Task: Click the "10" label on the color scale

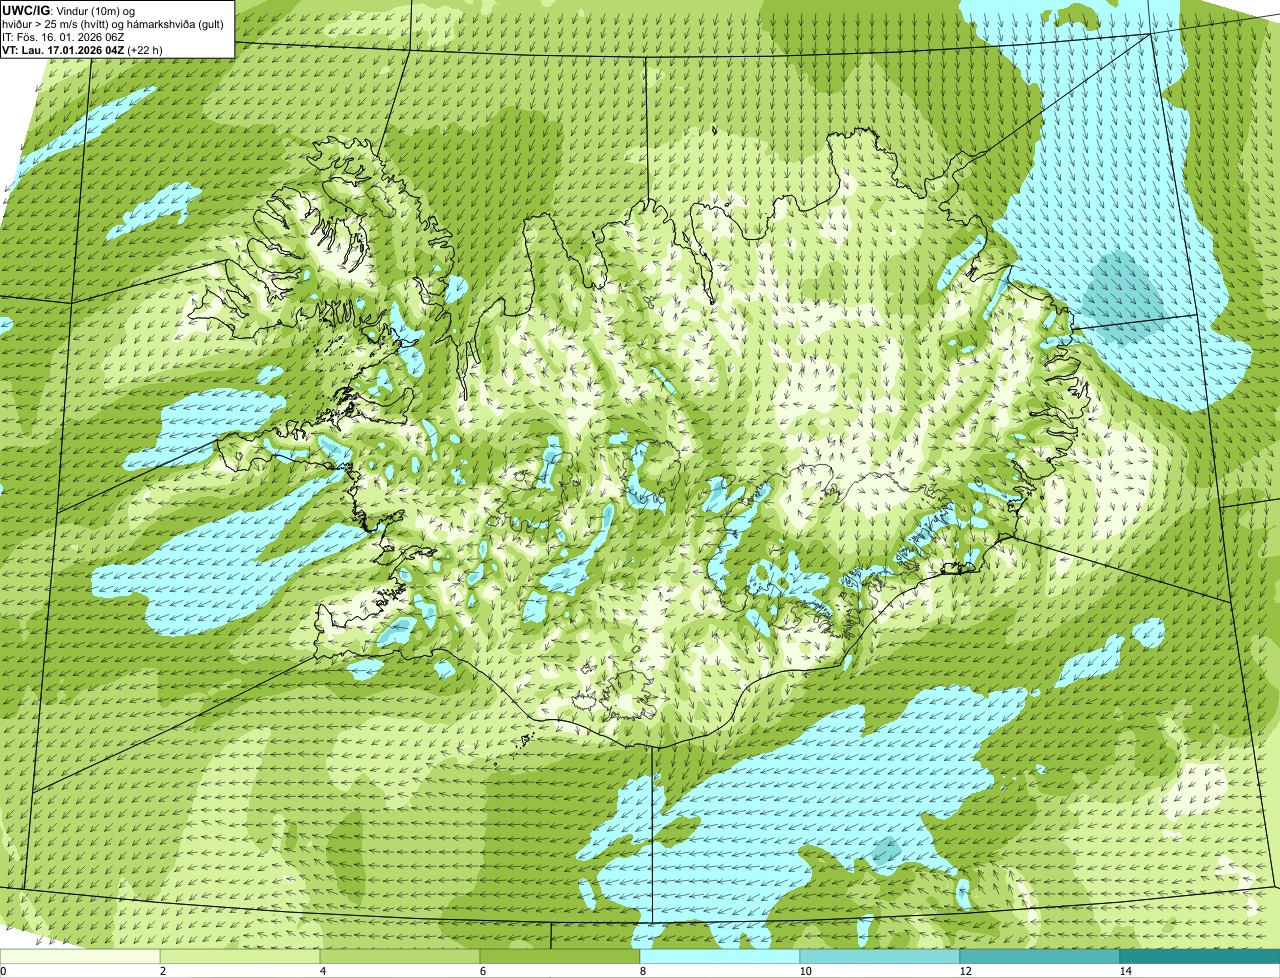Action: pyautogui.click(x=805, y=971)
